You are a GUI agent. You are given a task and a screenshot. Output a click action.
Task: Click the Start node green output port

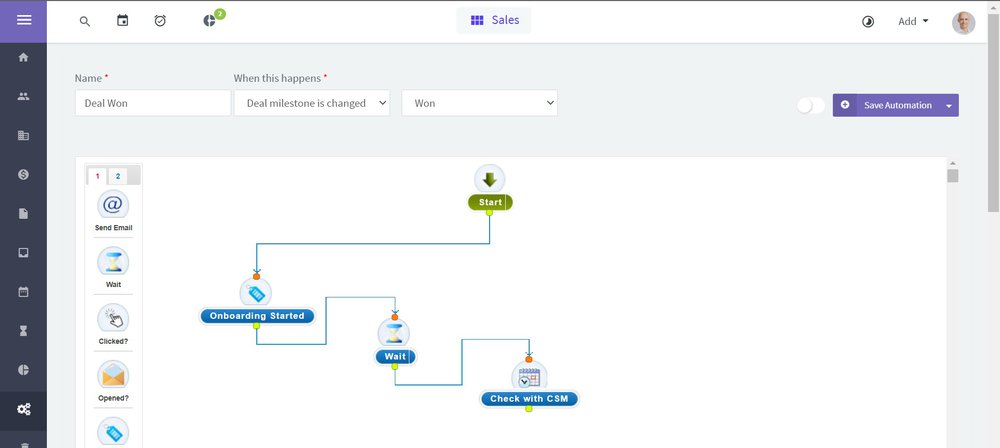coord(489,213)
